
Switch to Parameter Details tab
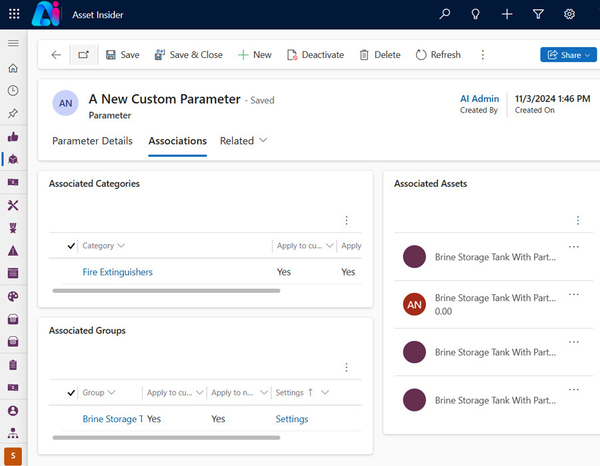point(92,141)
